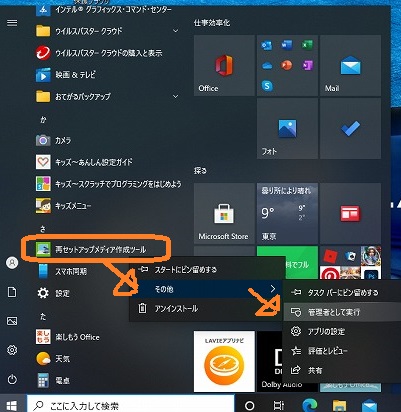This screenshot has height=412, width=401.
Task: Open the 天気 app in list
Action: point(53,359)
